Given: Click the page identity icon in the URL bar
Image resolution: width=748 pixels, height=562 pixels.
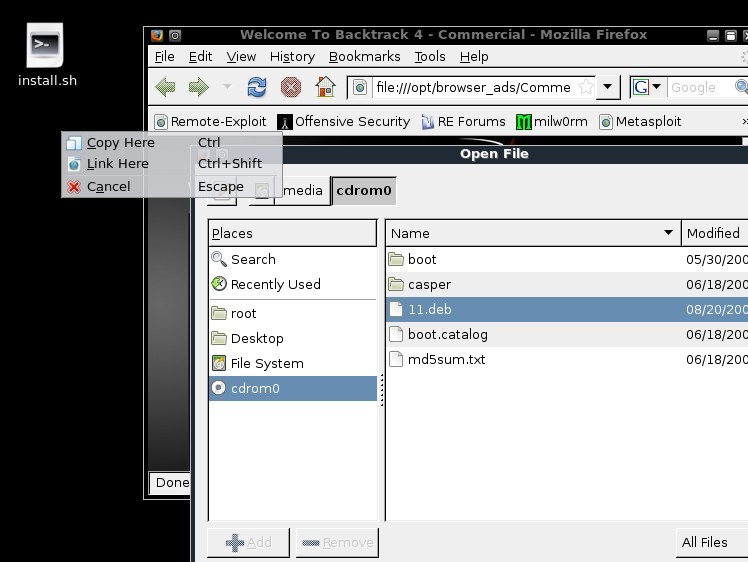Looking at the screenshot, I should click(x=360, y=87).
